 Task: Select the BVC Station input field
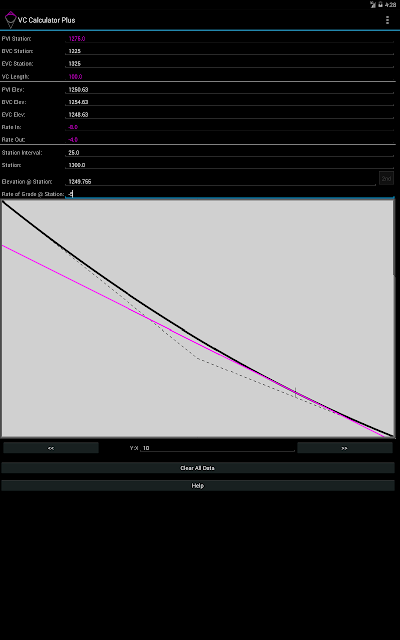coord(230,51)
